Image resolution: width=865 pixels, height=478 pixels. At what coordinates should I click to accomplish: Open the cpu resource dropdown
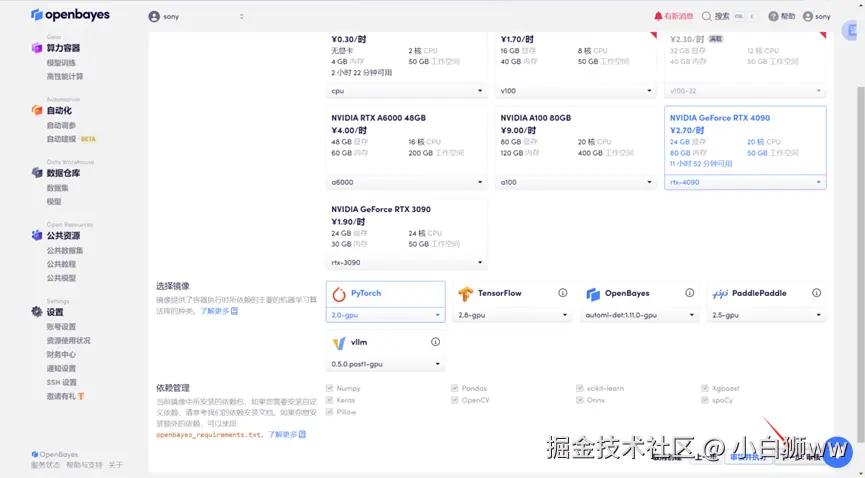[x=407, y=91]
